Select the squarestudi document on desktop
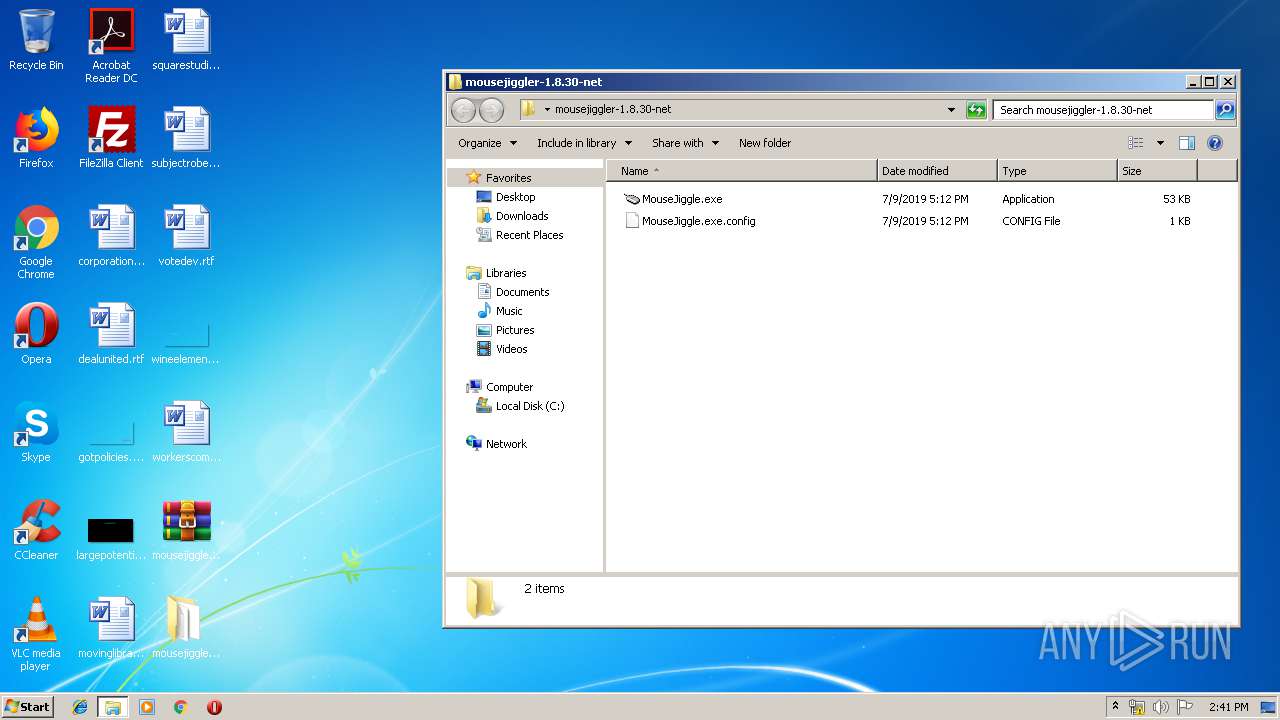 (187, 40)
